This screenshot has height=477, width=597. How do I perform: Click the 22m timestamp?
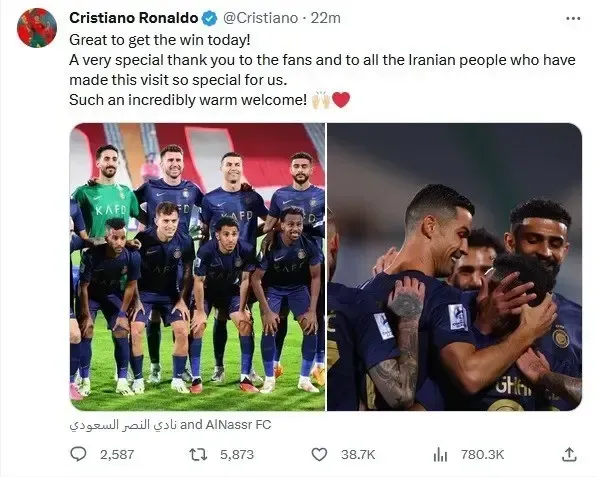coord(326,18)
